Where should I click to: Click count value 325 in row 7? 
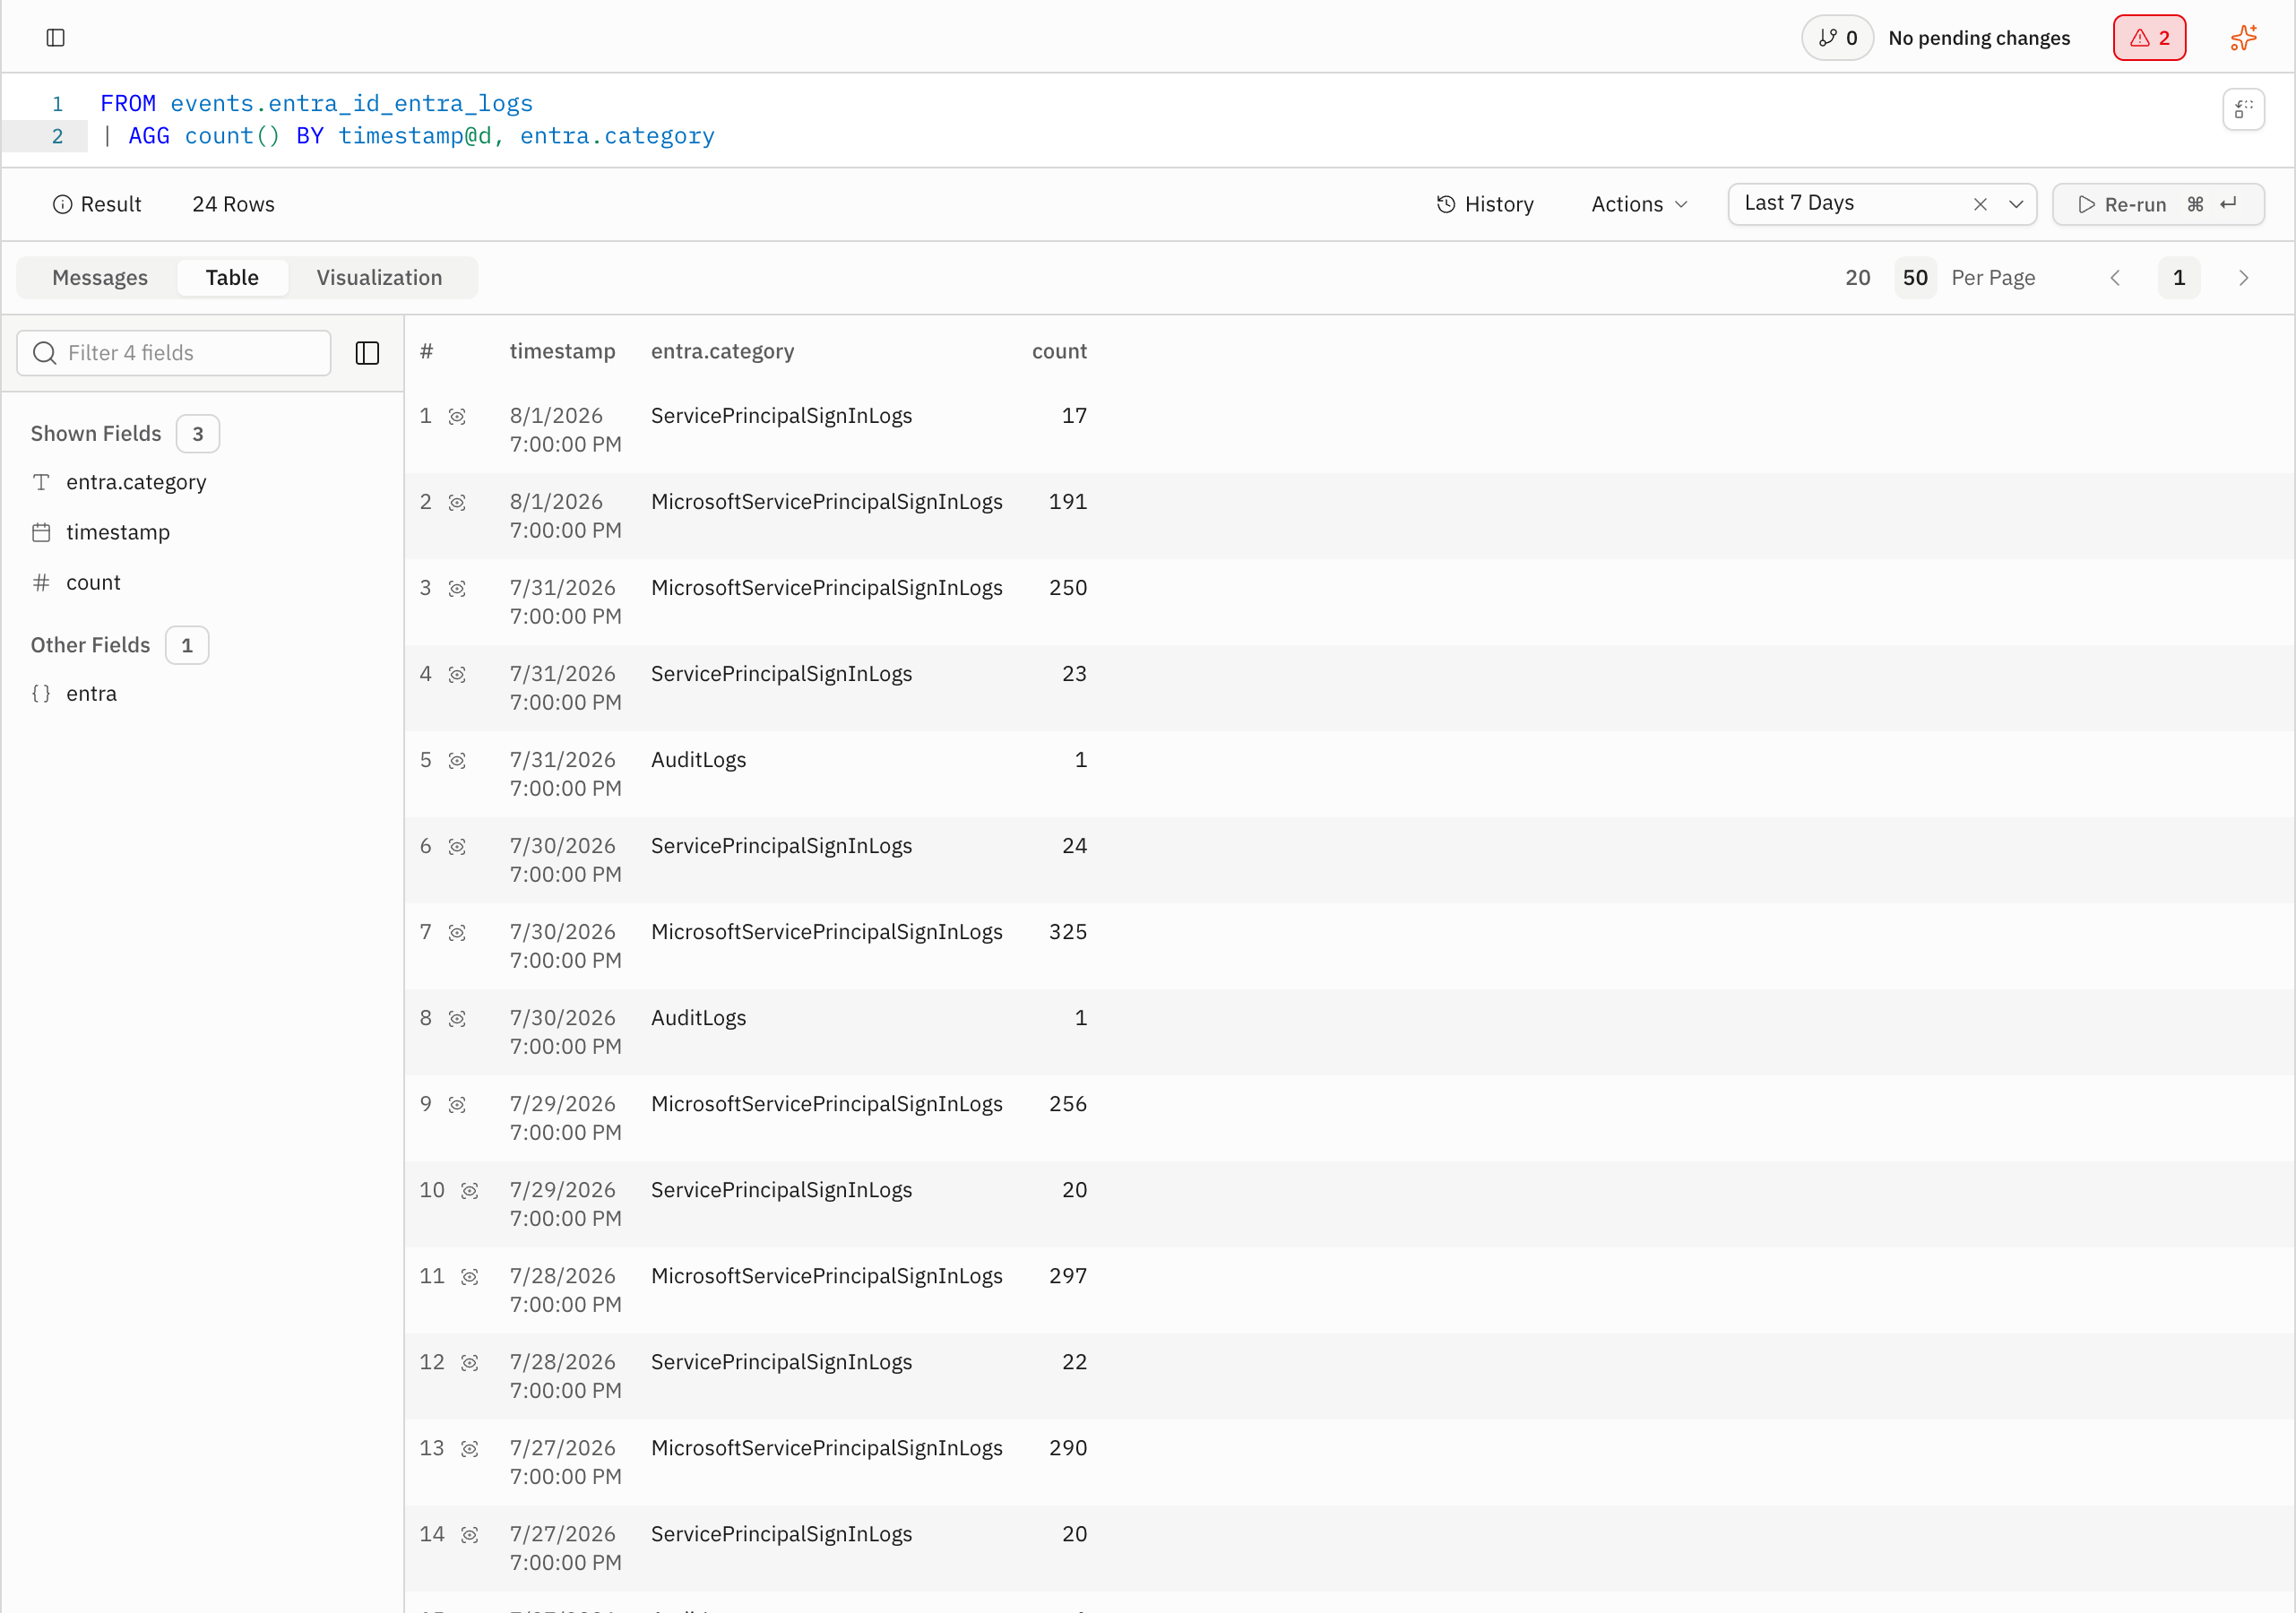pyautogui.click(x=1067, y=932)
